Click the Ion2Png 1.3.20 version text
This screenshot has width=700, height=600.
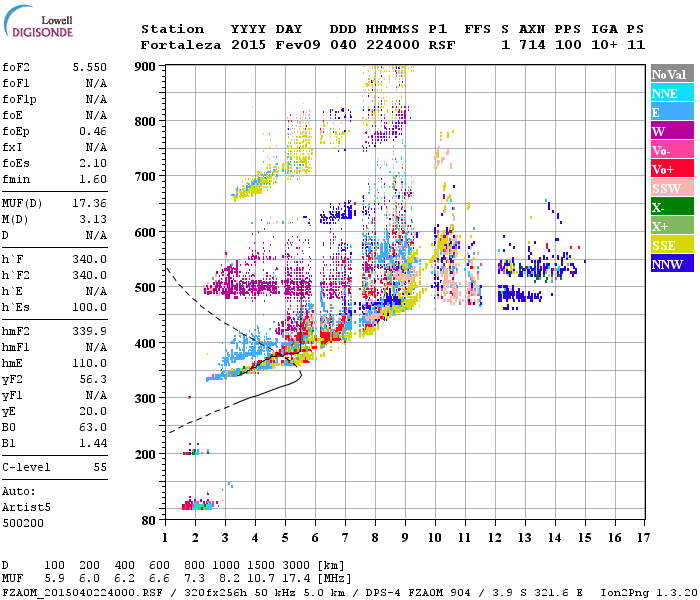[x=650, y=593]
